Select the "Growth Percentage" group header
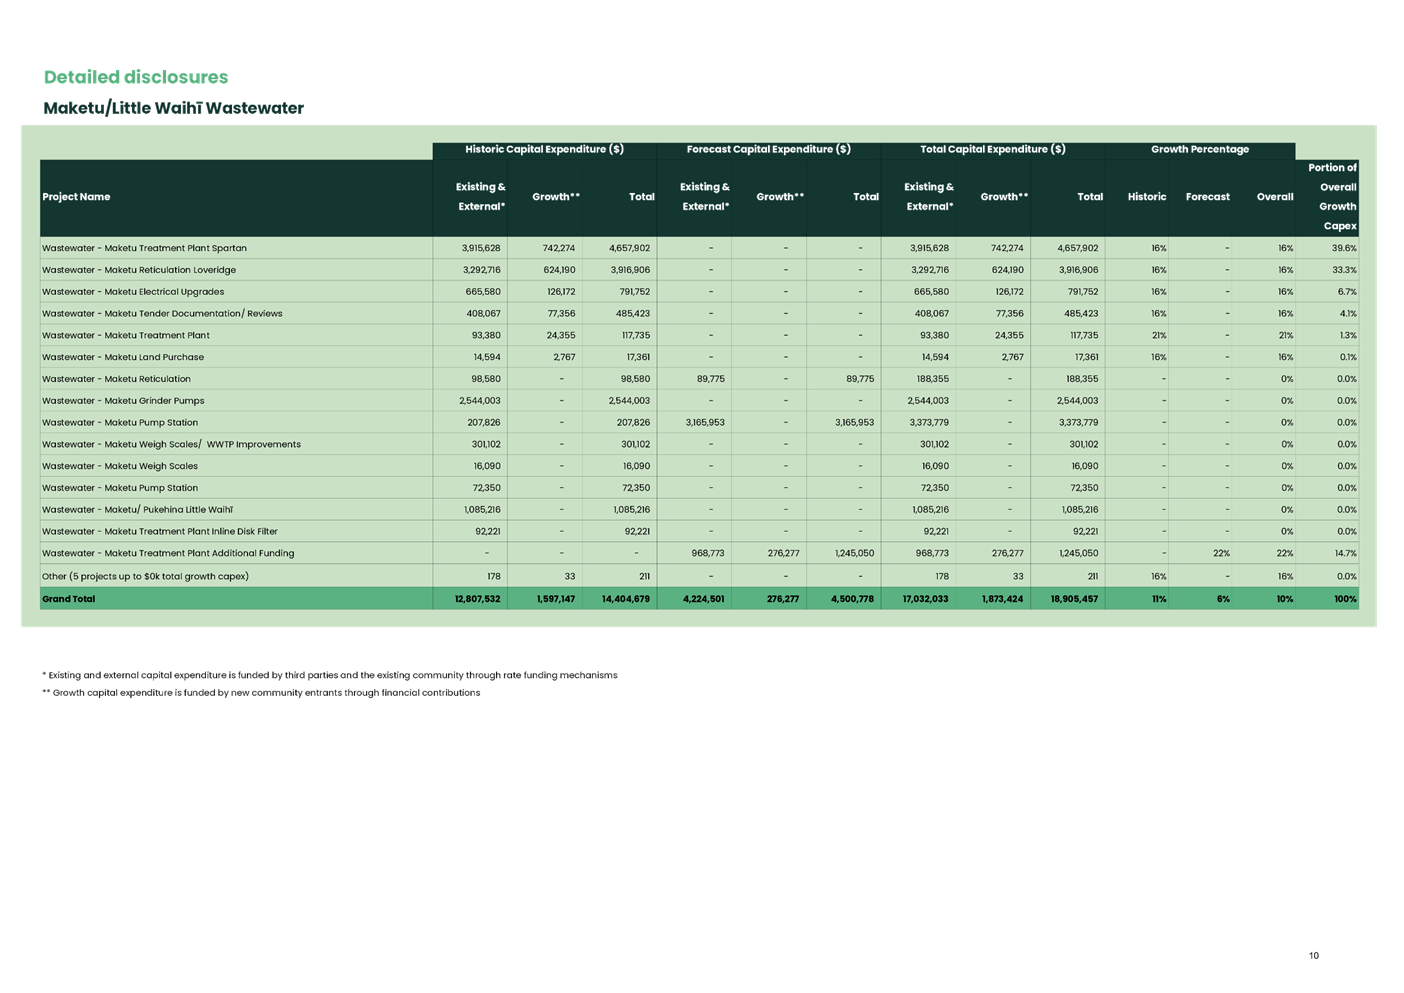Screen dimensions: 1404x993 coord(1199,149)
